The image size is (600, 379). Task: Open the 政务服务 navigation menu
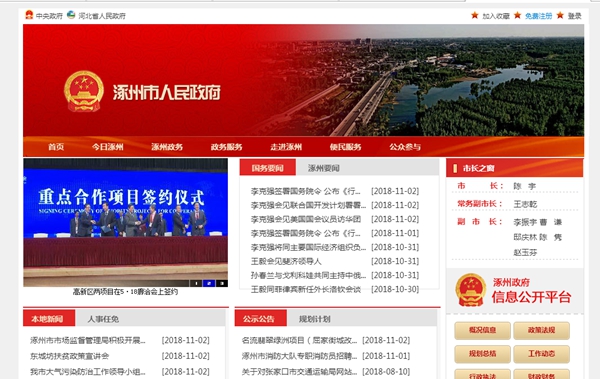pos(227,147)
